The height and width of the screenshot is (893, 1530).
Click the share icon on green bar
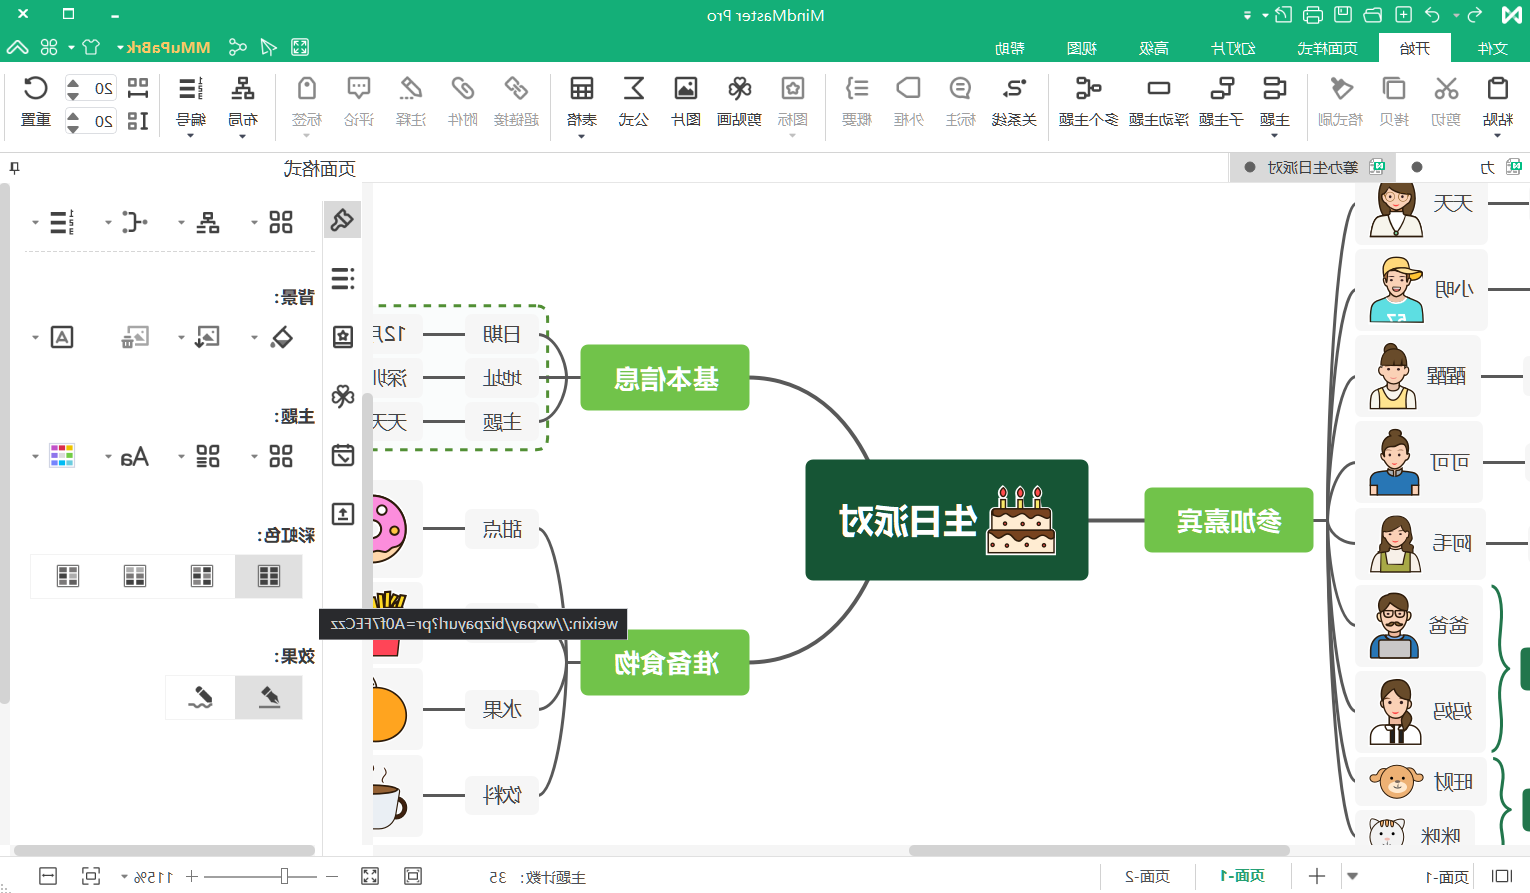(x=237, y=47)
